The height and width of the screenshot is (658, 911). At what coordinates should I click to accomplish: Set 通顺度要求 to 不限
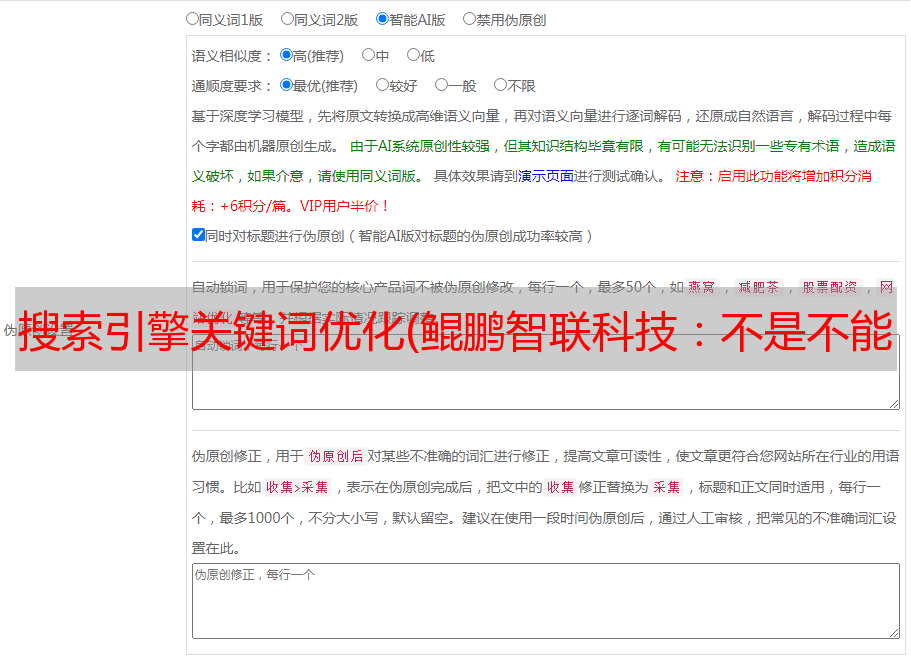click(500, 86)
